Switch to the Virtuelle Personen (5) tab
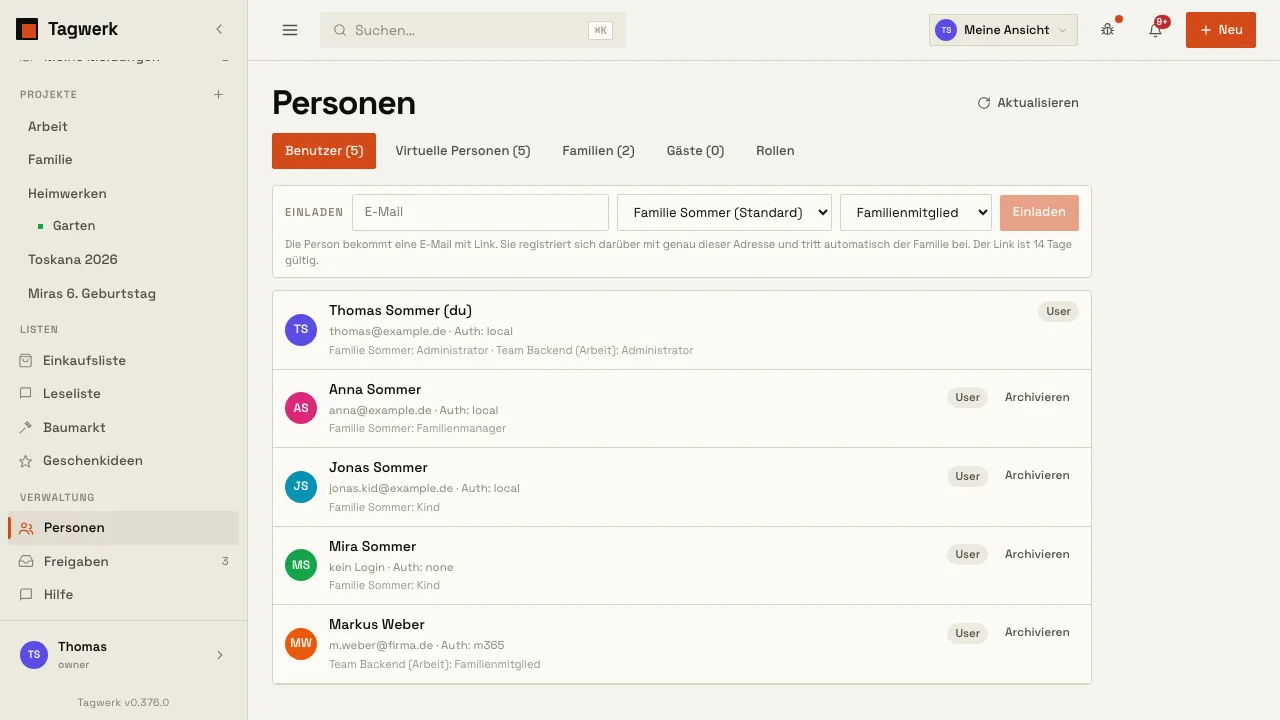Screen dimensions: 1280x720 tap(463, 151)
